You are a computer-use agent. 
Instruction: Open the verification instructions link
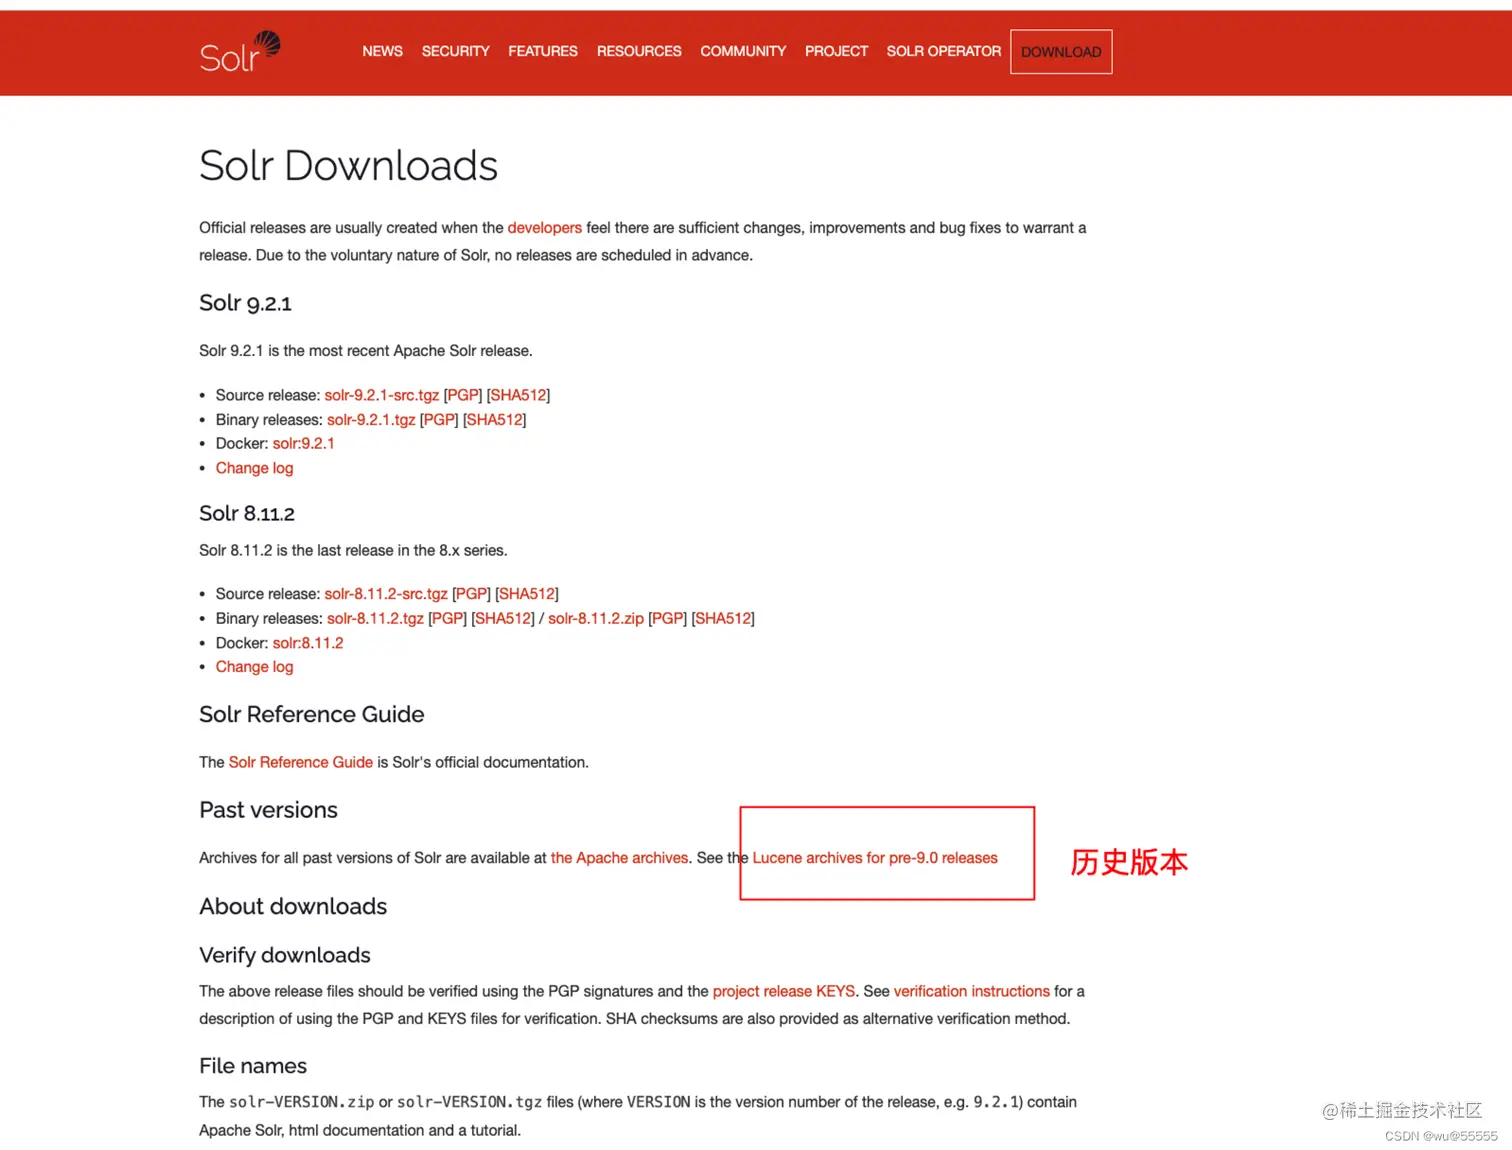(x=972, y=991)
